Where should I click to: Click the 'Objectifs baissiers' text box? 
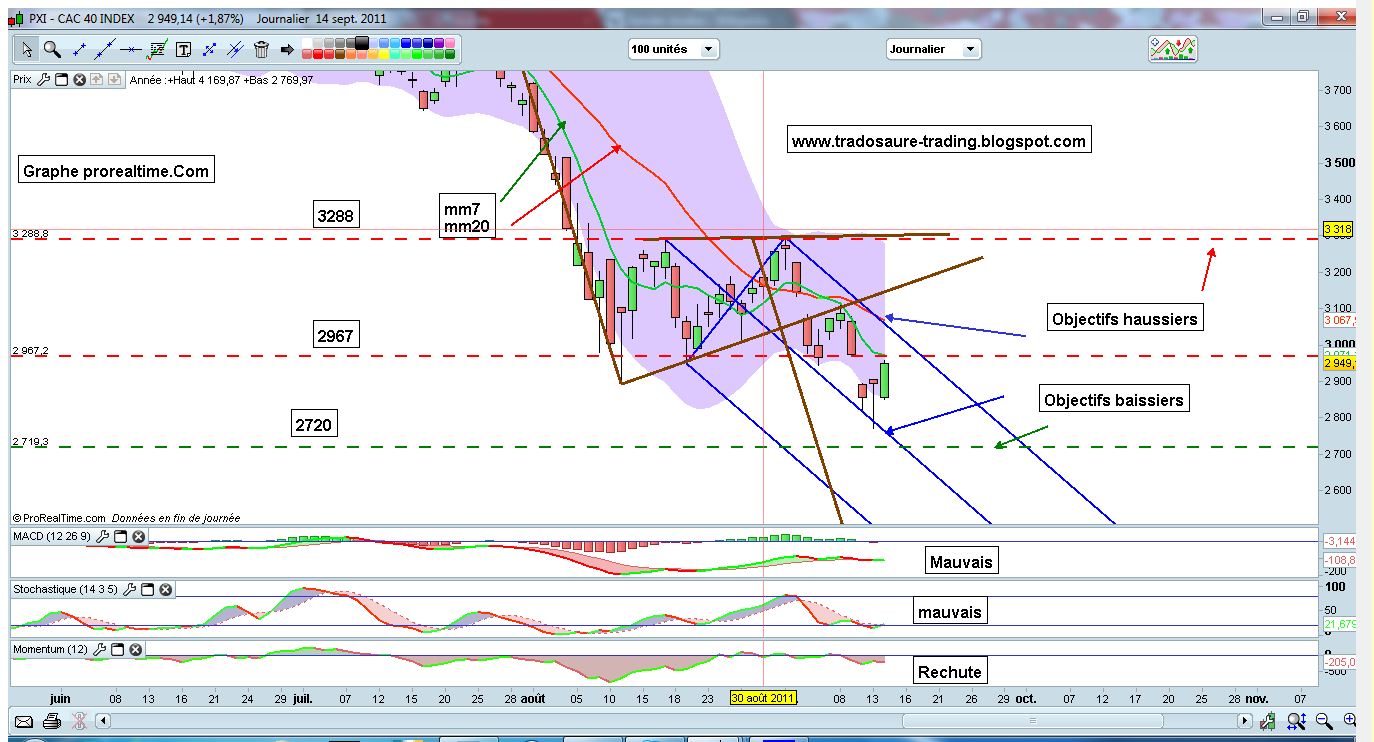(1113, 400)
